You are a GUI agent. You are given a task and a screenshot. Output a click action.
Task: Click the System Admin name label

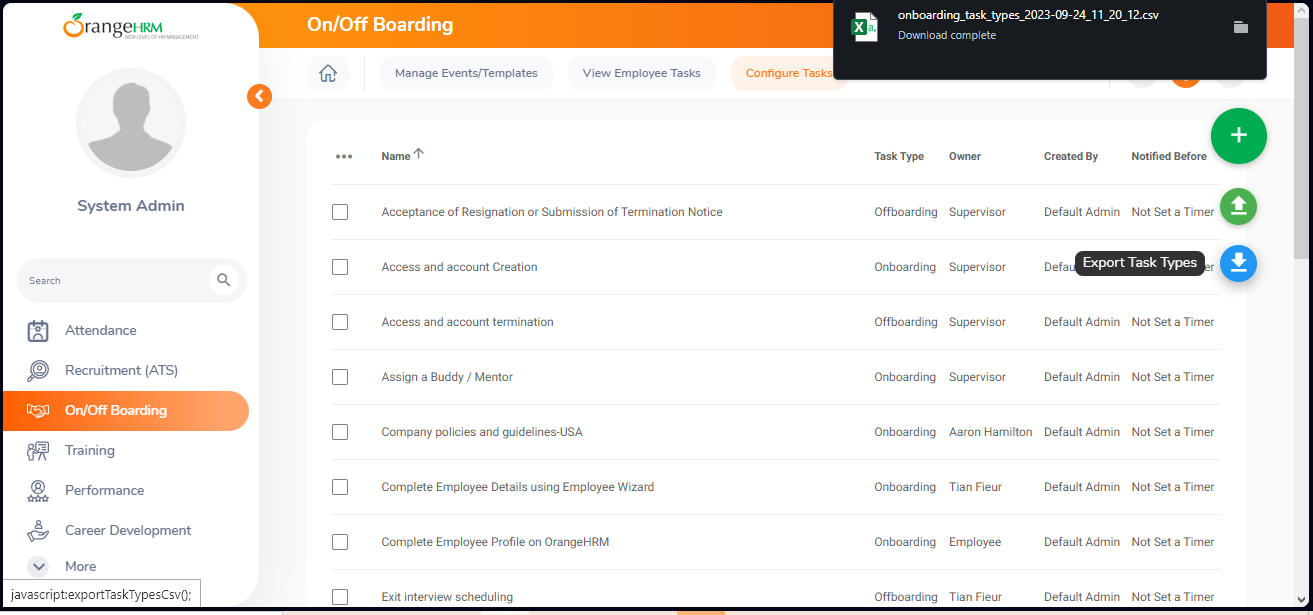point(131,206)
